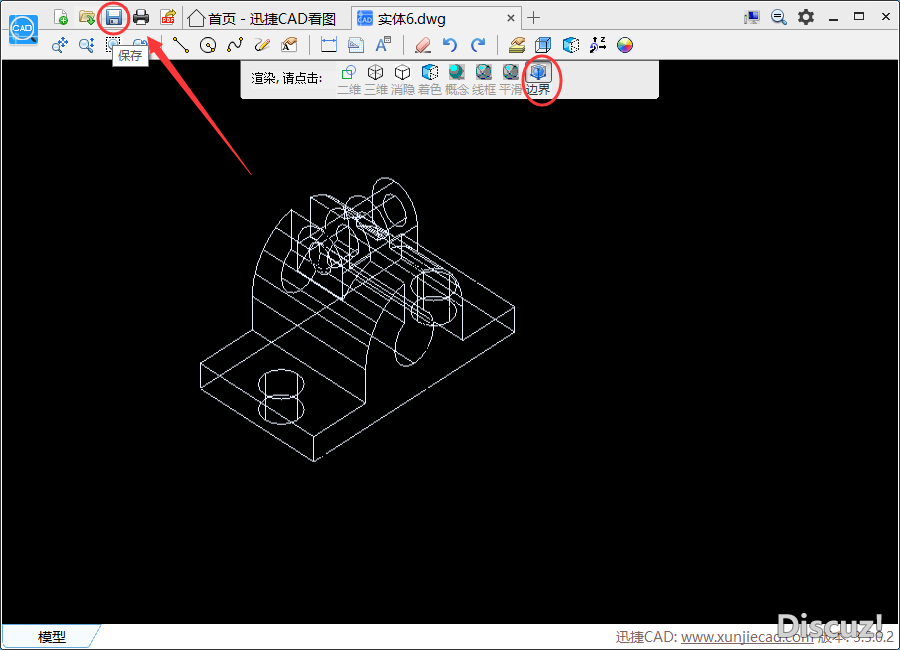This screenshot has height=650, width=900.
Task: Choose the 二维 render mode
Action: [348, 73]
